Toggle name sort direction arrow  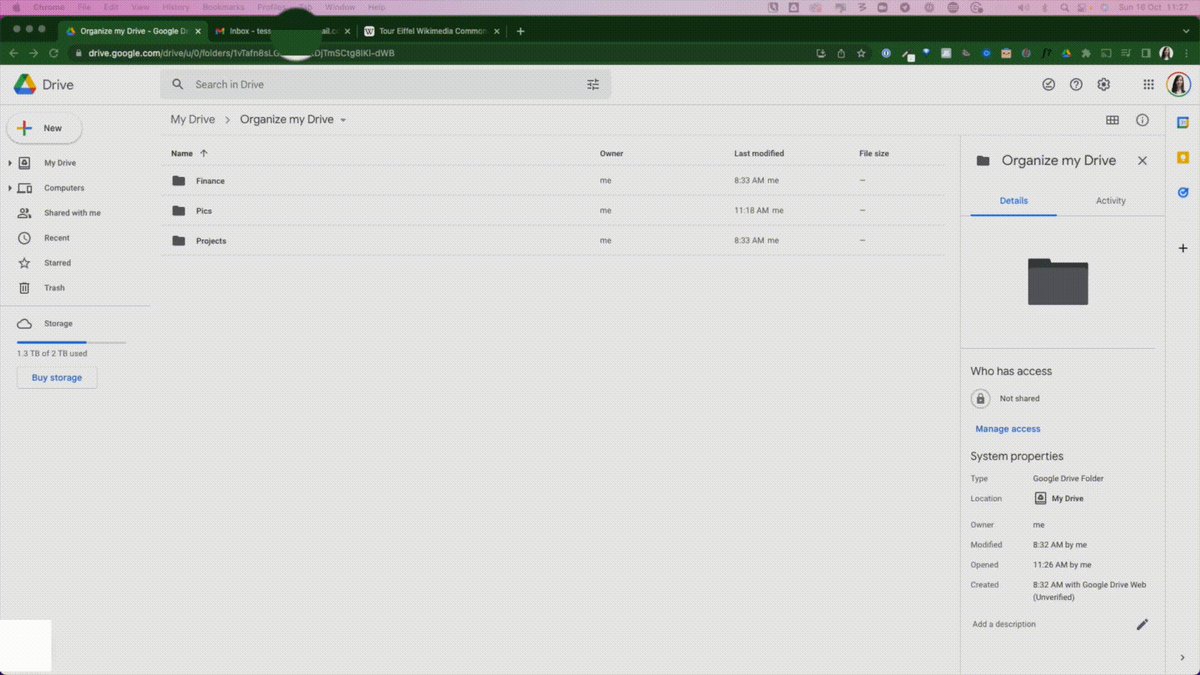tap(204, 154)
